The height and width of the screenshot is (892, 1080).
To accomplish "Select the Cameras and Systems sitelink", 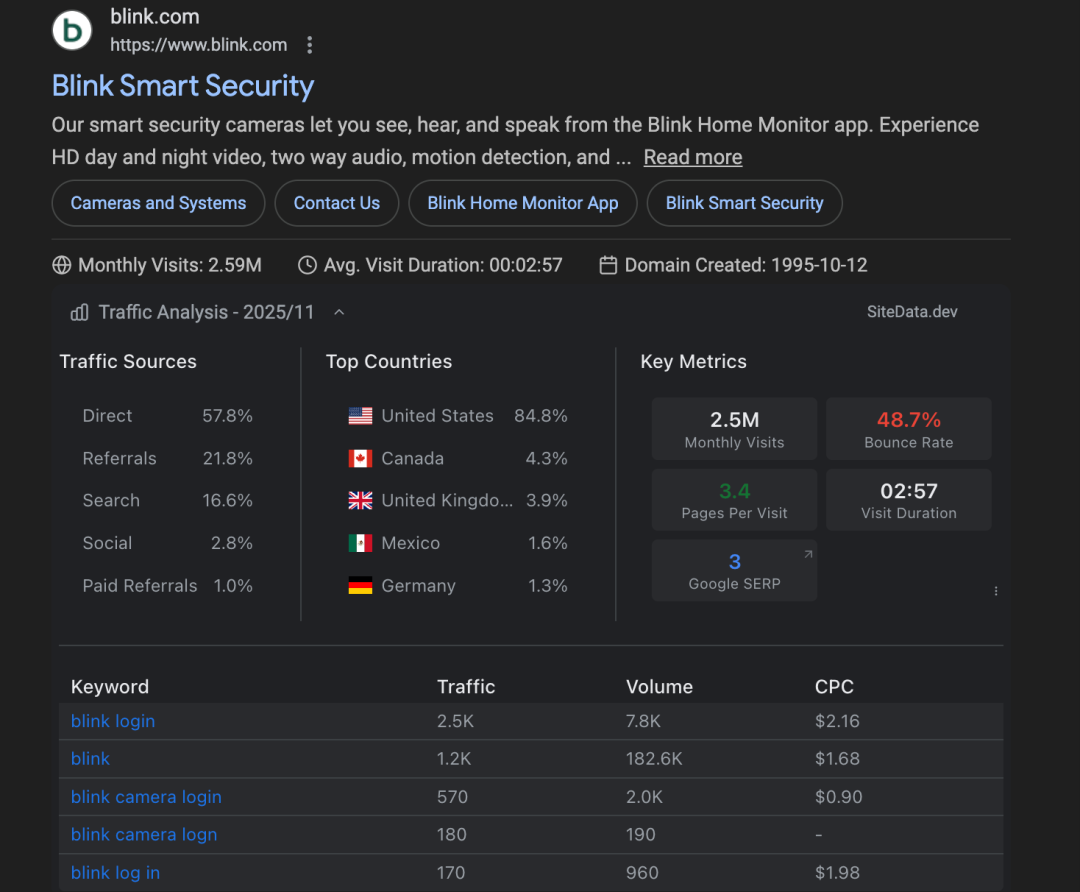I will 158,203.
